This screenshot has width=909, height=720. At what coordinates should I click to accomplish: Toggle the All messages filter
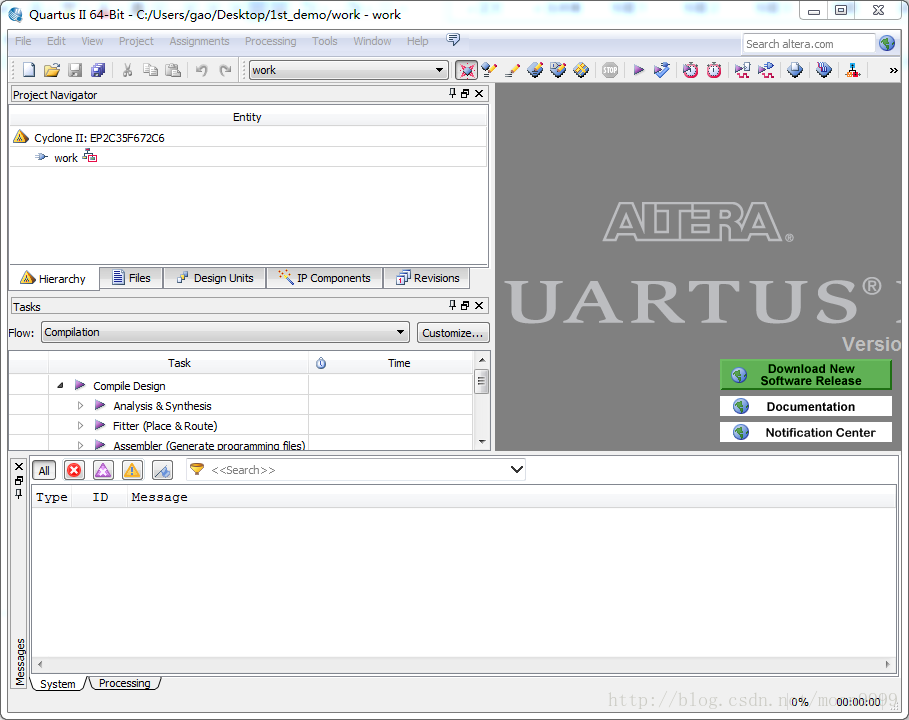44,470
